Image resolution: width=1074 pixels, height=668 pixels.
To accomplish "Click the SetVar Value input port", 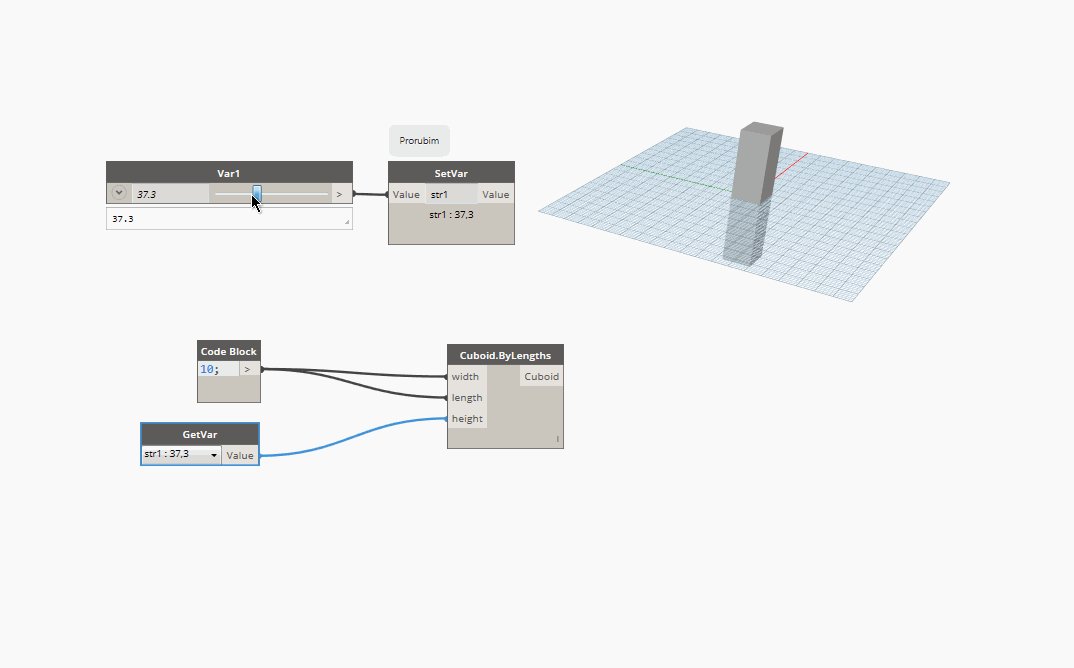I will point(406,195).
